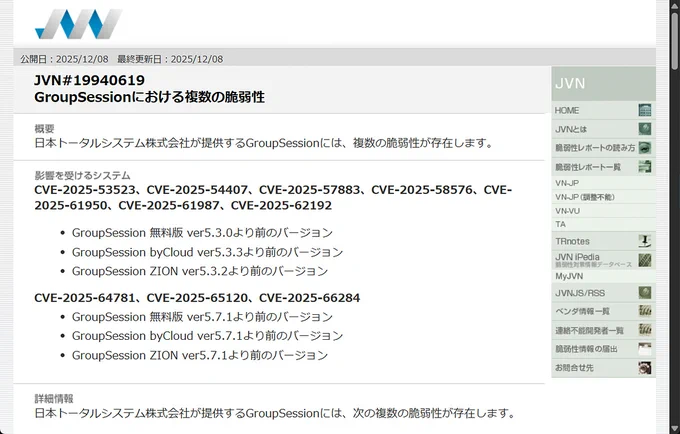Open the JVNとは menu item
The width and height of the screenshot is (680, 434).
coord(603,129)
